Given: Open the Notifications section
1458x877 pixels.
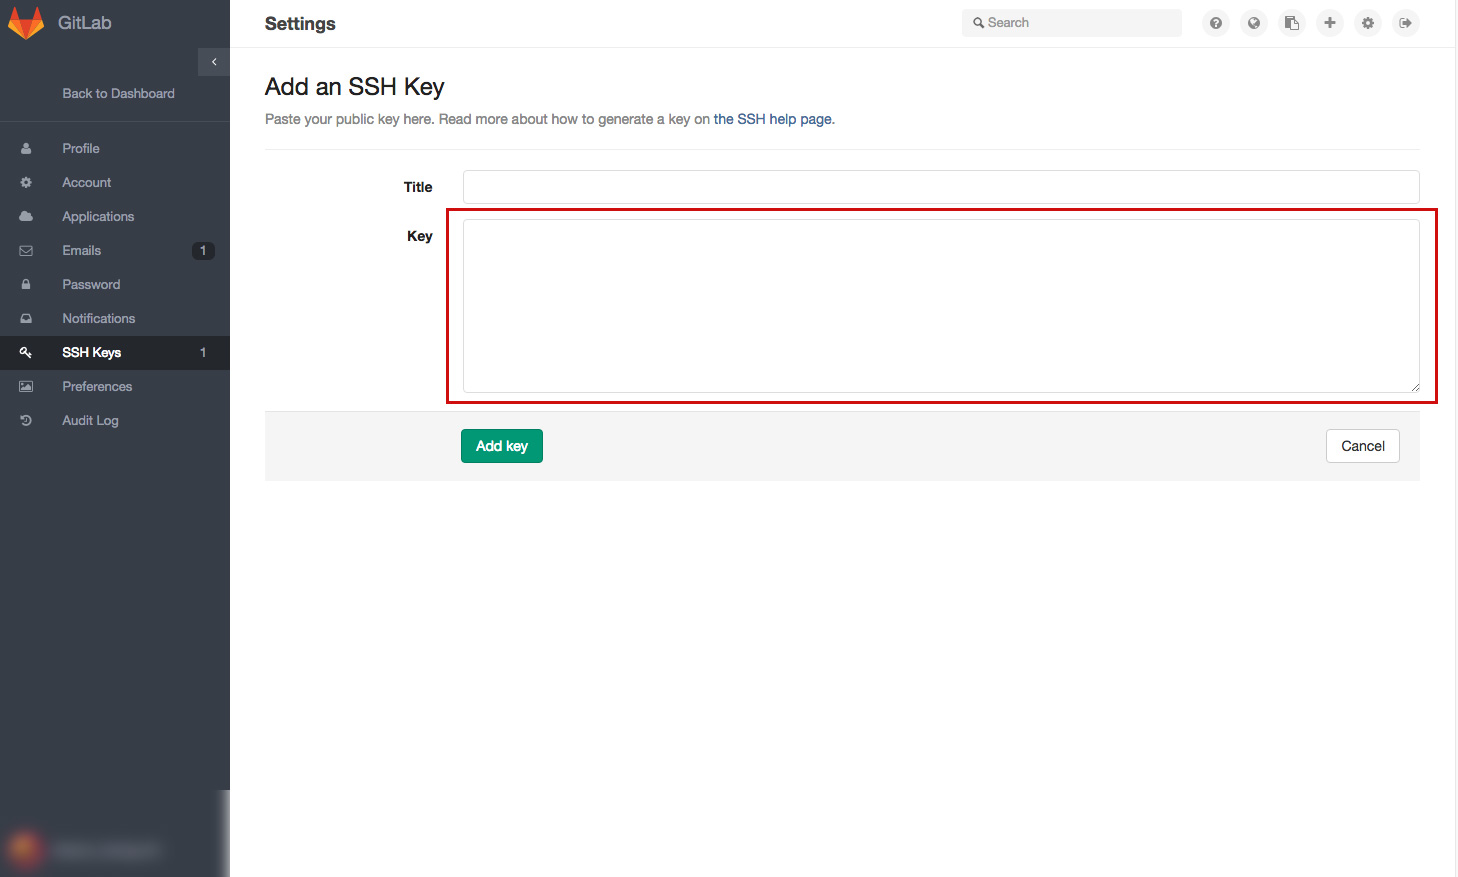Looking at the screenshot, I should (x=96, y=318).
